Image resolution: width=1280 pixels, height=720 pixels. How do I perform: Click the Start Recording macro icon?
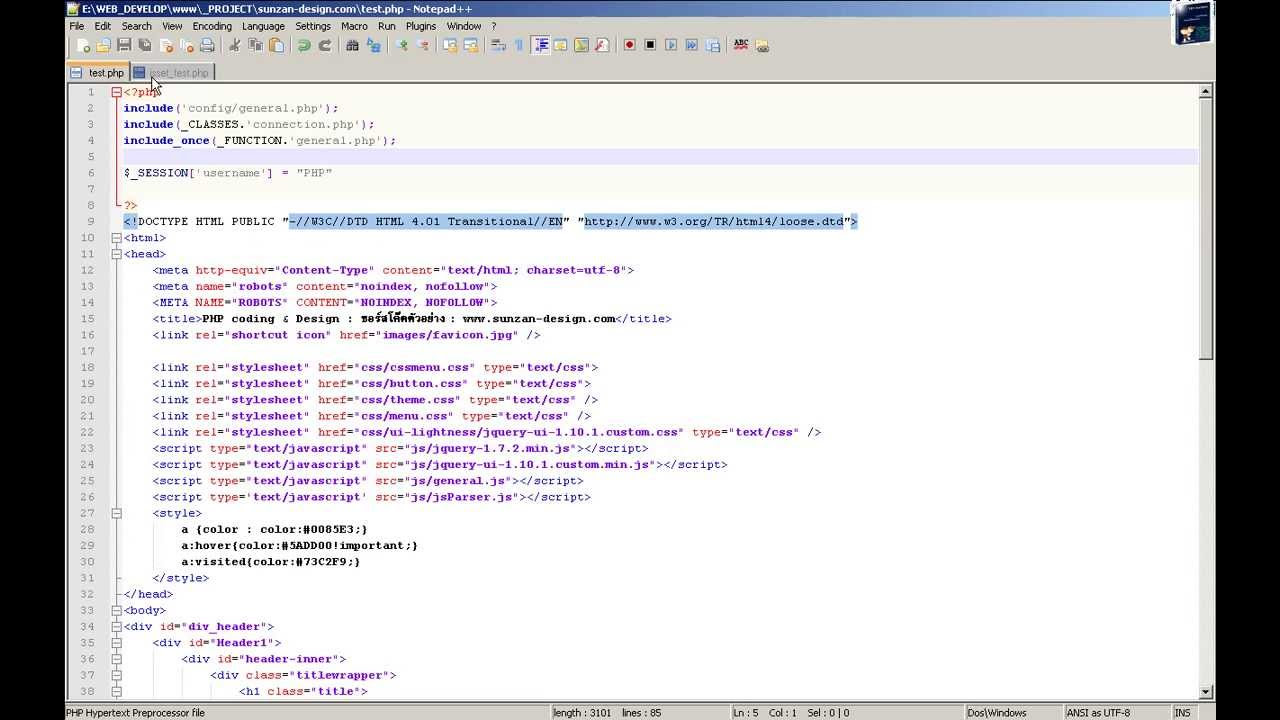(630, 45)
